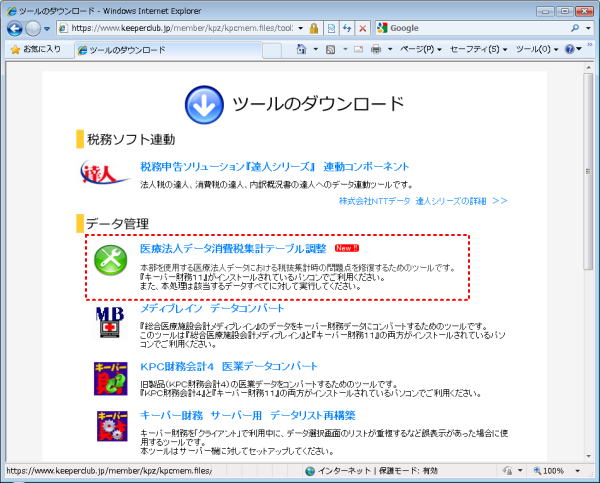Click the 達人 series logo icon
The width and height of the screenshot is (600, 483).
(x=105, y=175)
